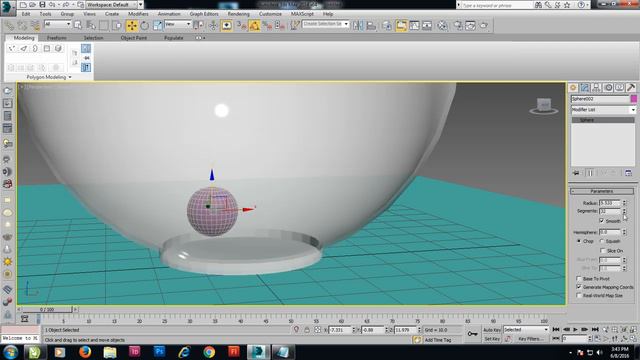Open Select by Name dialog
The height and width of the screenshot is (360, 640).
click(91, 26)
